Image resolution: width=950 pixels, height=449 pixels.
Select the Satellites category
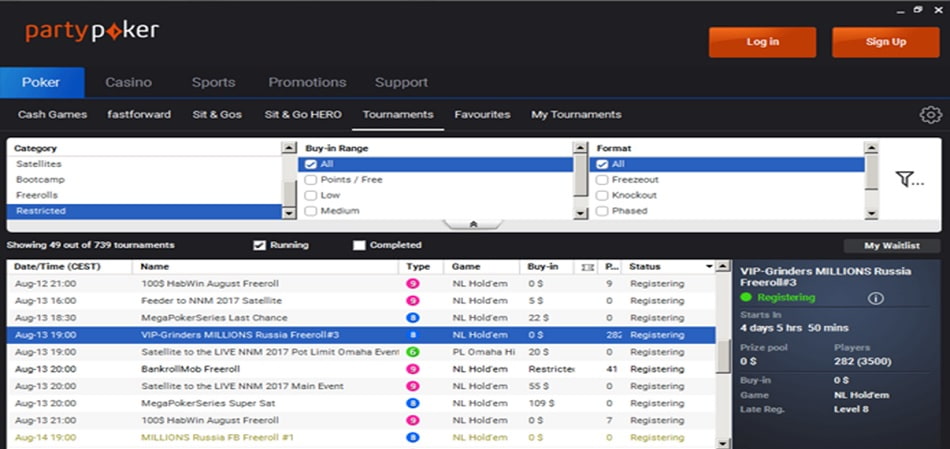(x=144, y=164)
